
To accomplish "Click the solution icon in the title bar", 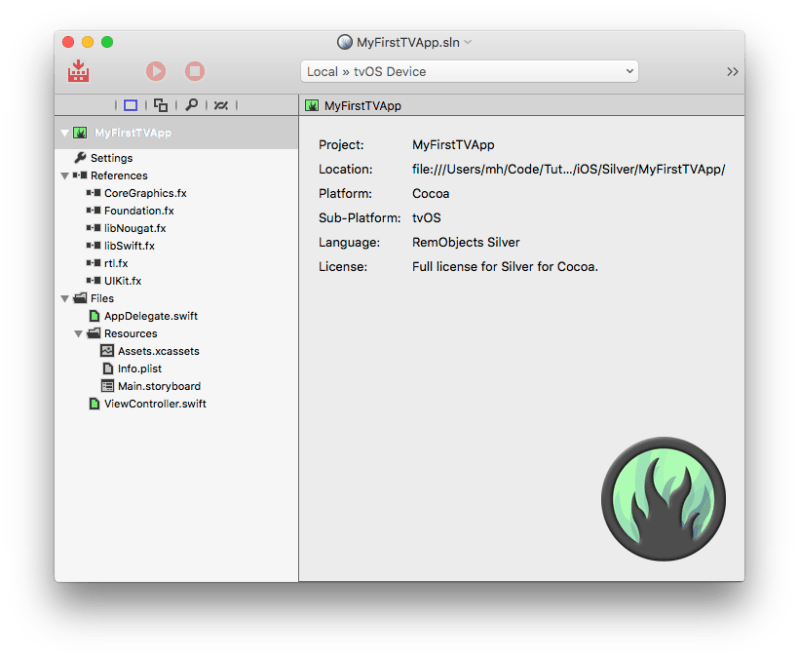I will click(344, 42).
